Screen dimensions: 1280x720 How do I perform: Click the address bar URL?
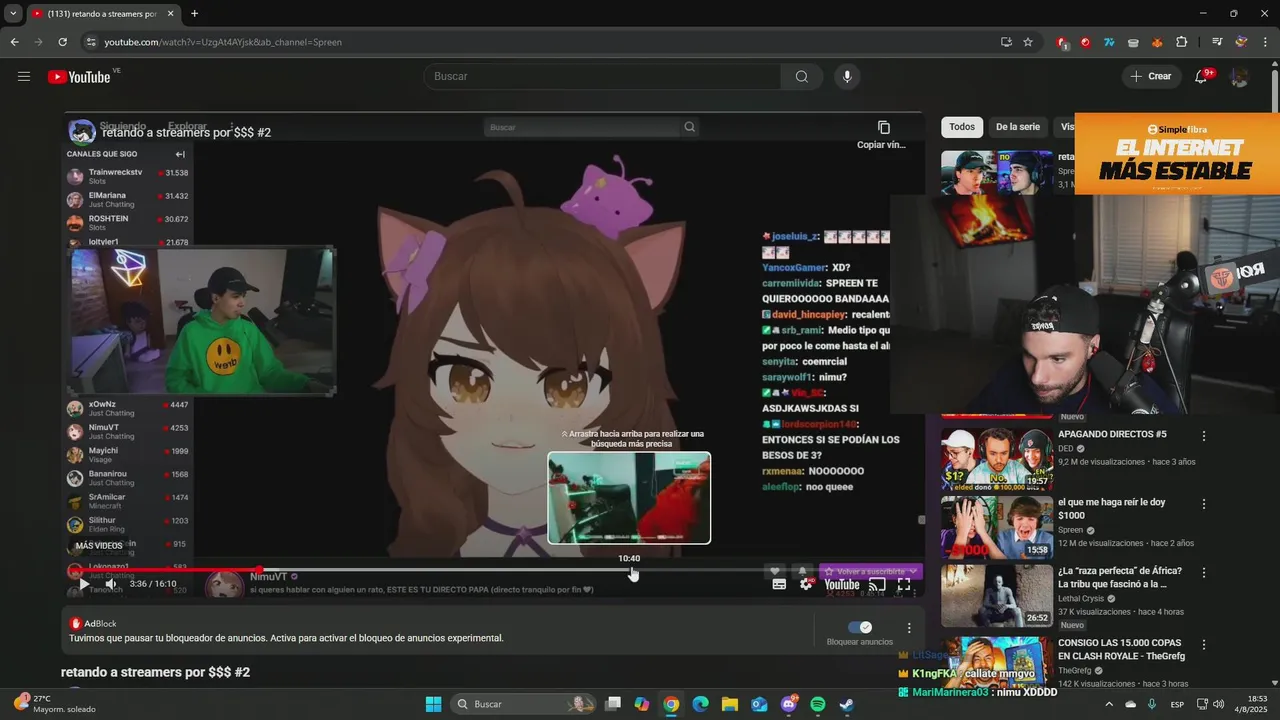coord(223,42)
